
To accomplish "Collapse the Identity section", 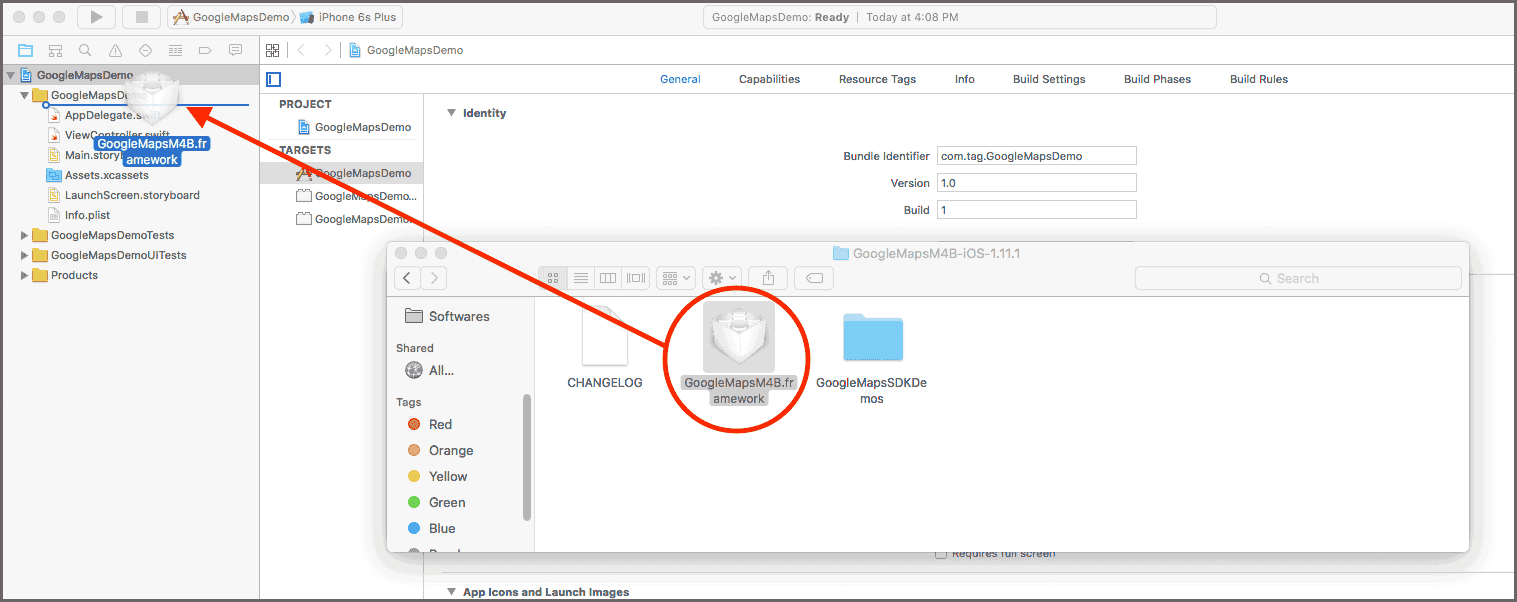I will tap(451, 113).
